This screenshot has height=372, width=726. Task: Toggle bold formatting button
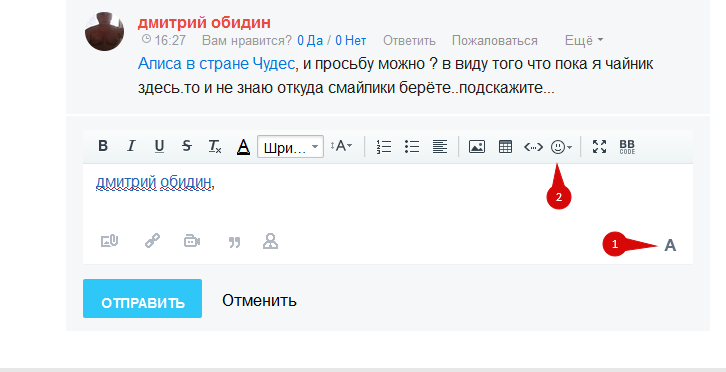click(103, 146)
